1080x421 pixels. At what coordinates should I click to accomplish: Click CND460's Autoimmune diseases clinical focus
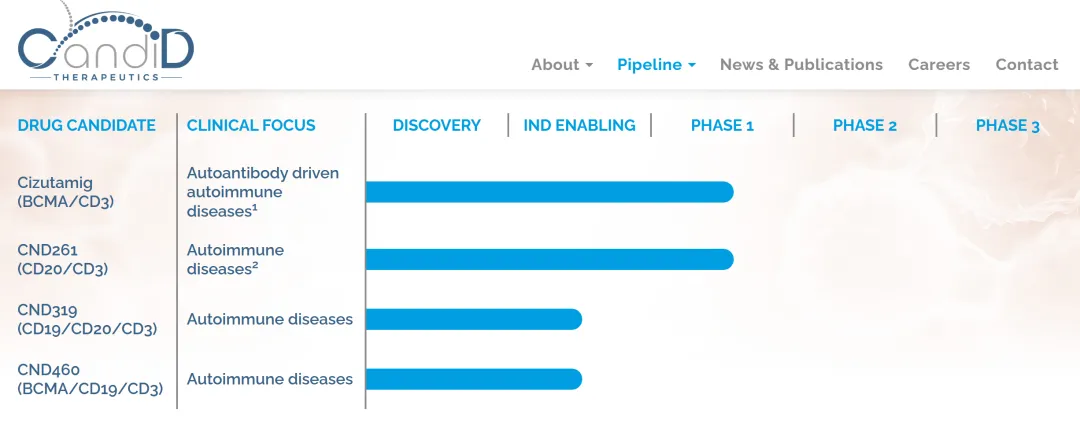coord(269,380)
